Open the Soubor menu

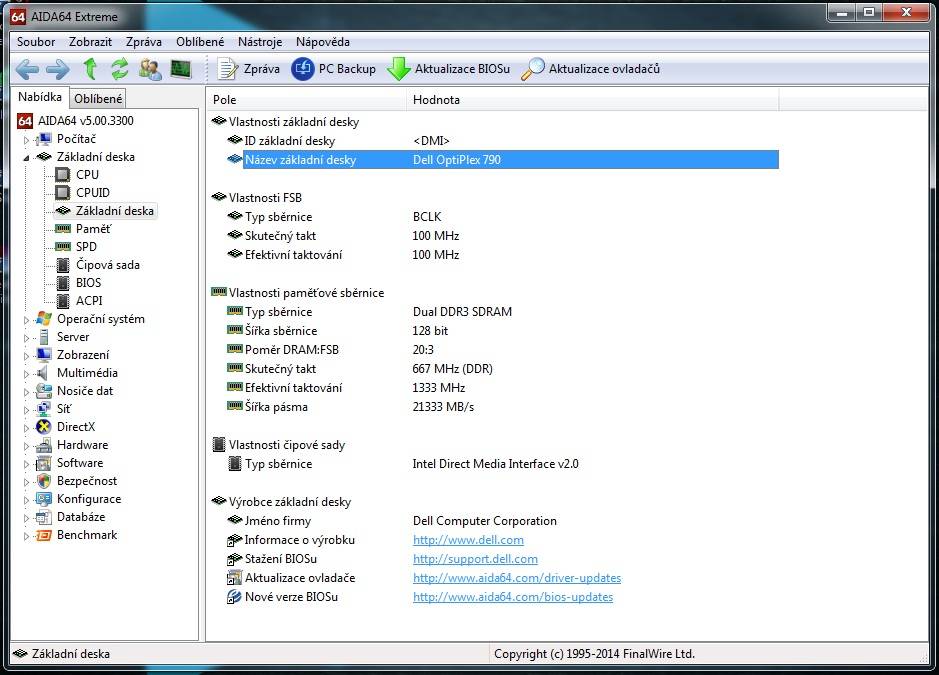coord(36,42)
